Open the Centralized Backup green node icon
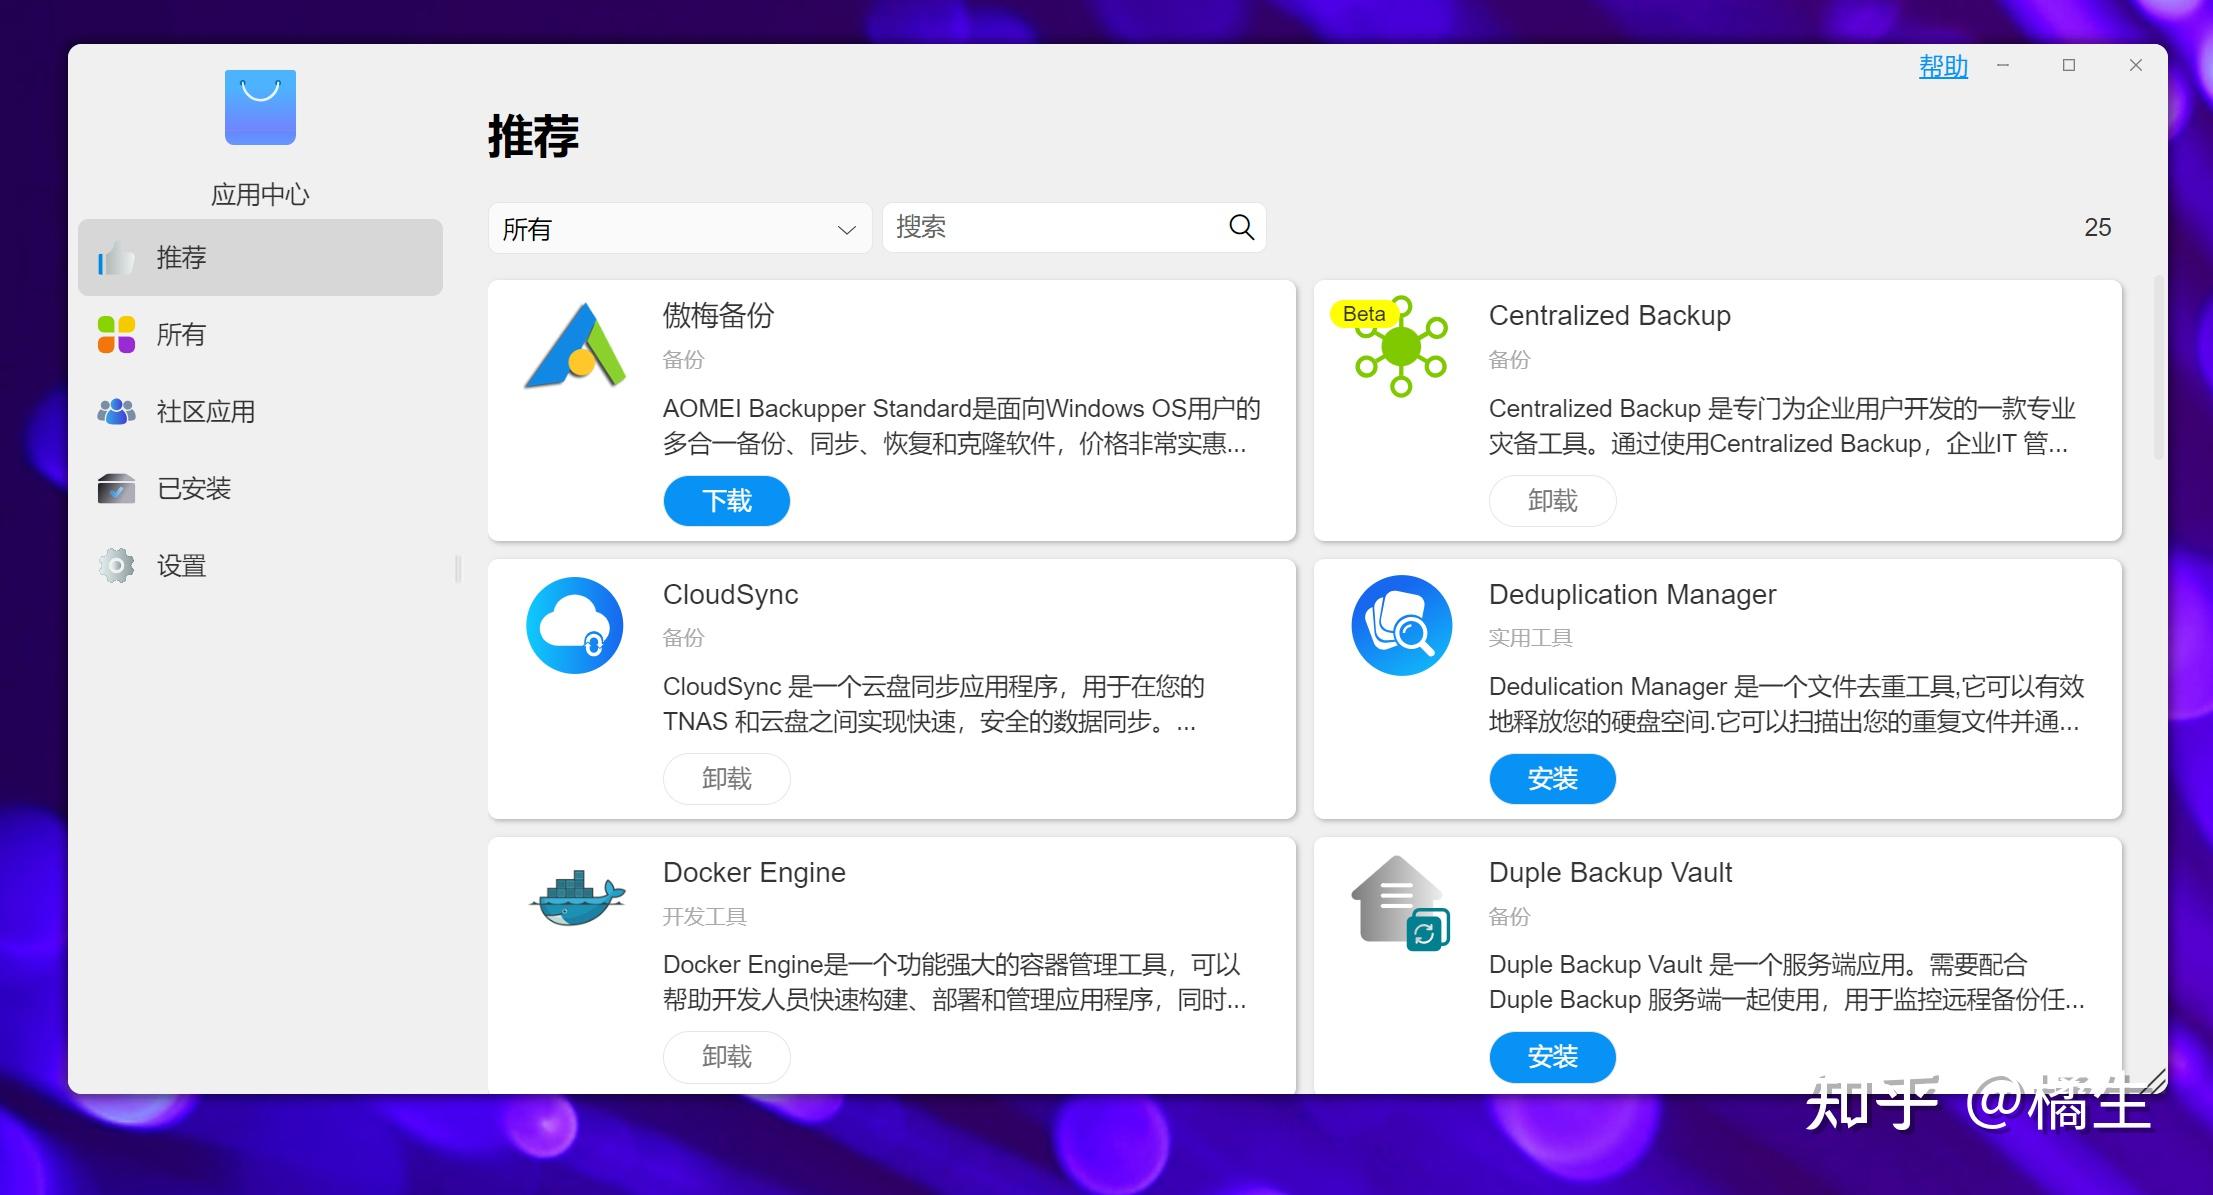This screenshot has height=1195, width=2213. 1400,346
